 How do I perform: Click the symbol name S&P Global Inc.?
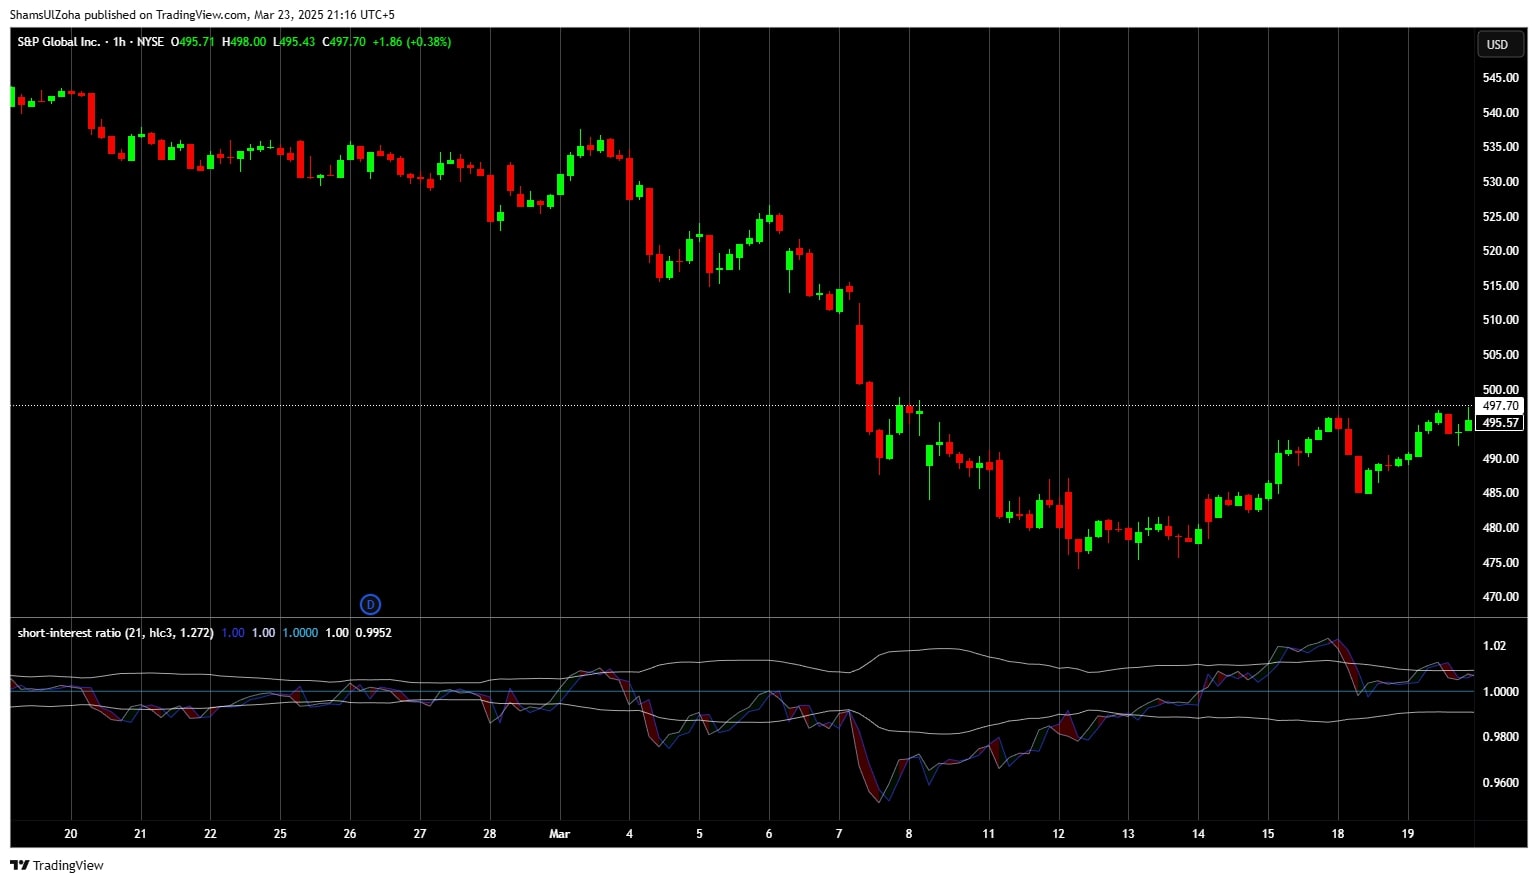coord(60,42)
